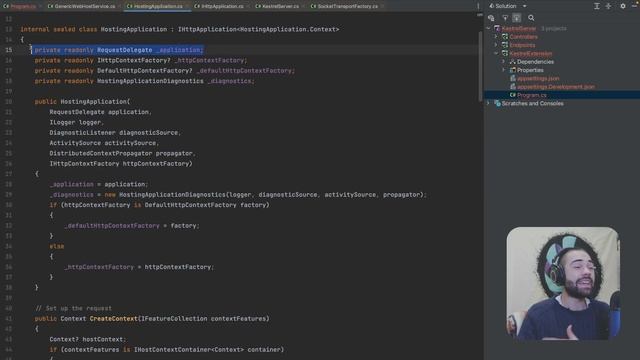This screenshot has width=640, height=360.
Task: Click the IFeatureCollection parameter type
Action: (174, 319)
